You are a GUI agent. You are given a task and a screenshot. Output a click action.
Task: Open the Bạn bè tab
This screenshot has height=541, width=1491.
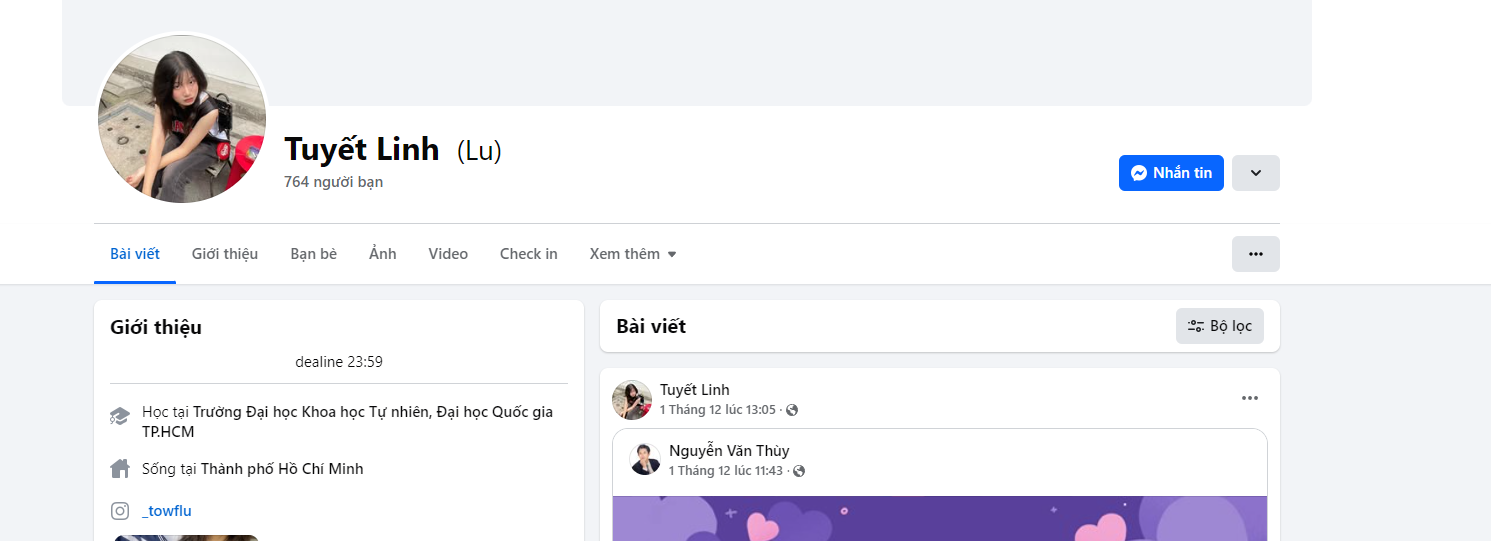coord(313,254)
